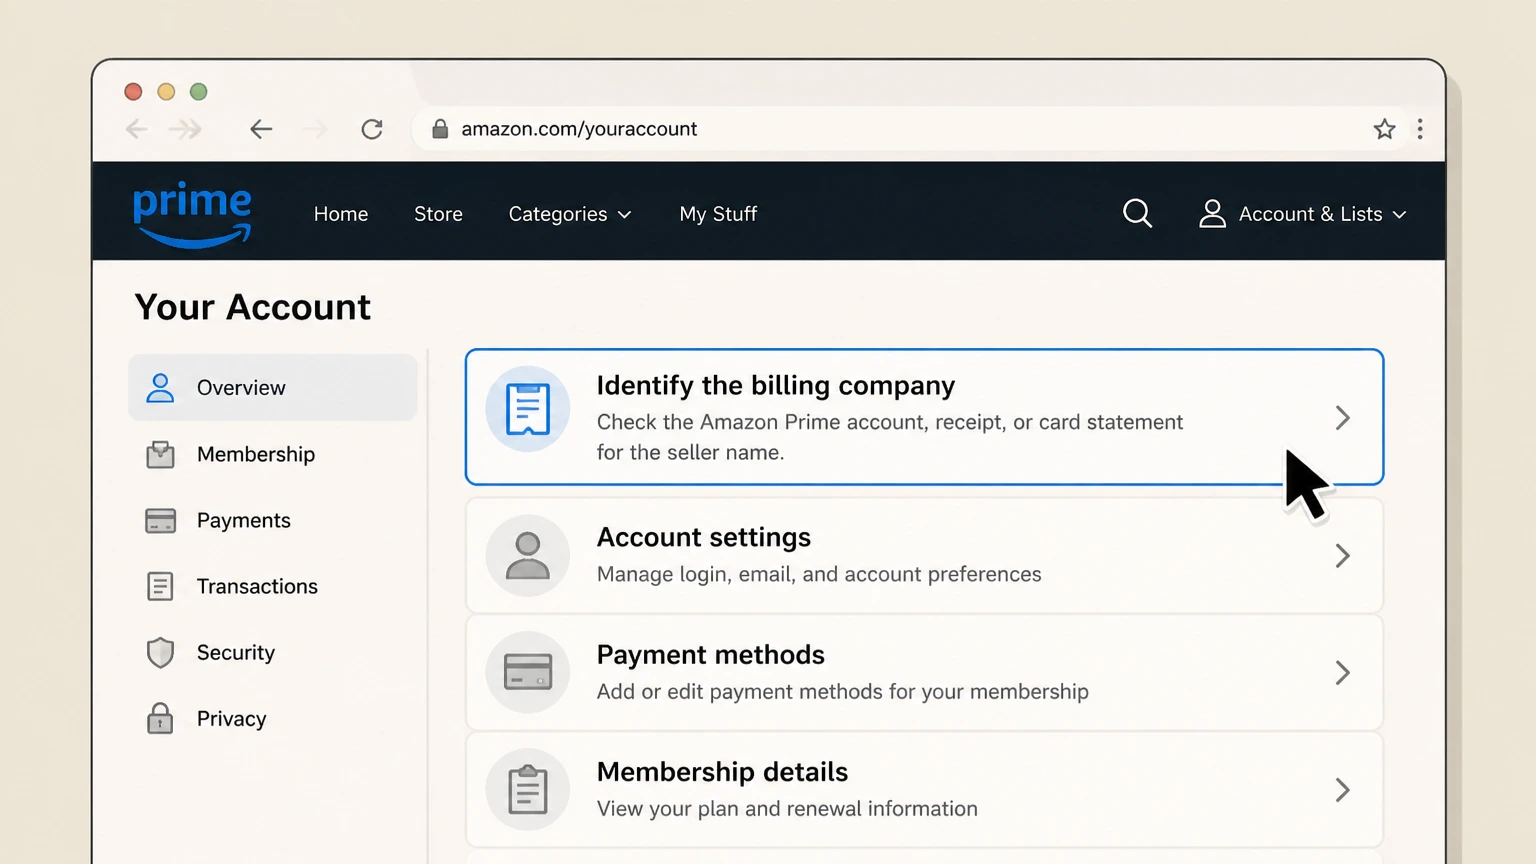1536x864 pixels.
Task: Open Identify the billing company heading
Action: click(x=775, y=386)
